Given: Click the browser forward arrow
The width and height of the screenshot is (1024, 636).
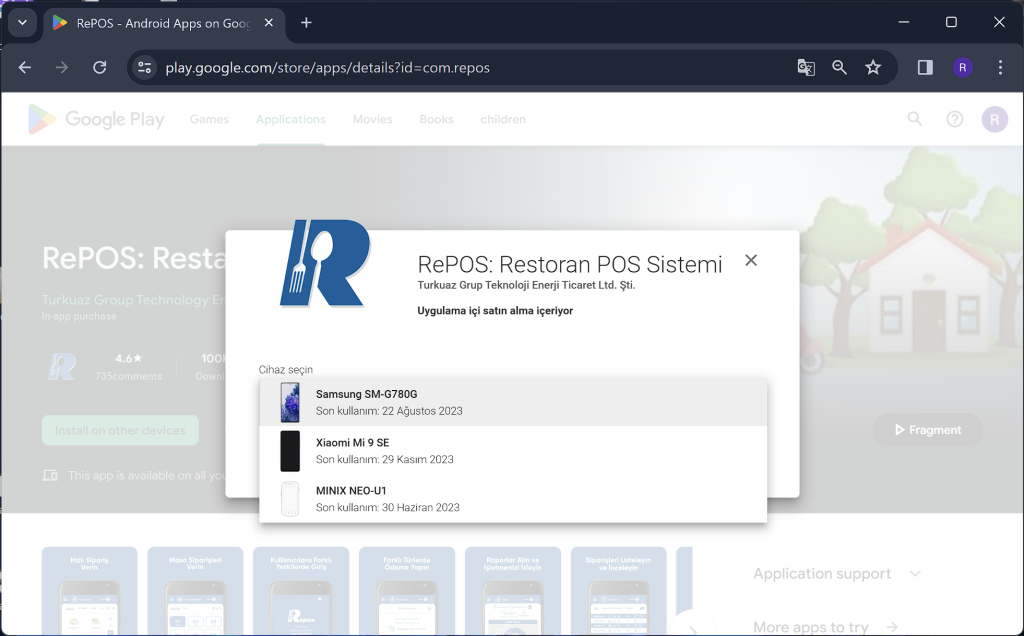Looking at the screenshot, I should [x=62, y=67].
